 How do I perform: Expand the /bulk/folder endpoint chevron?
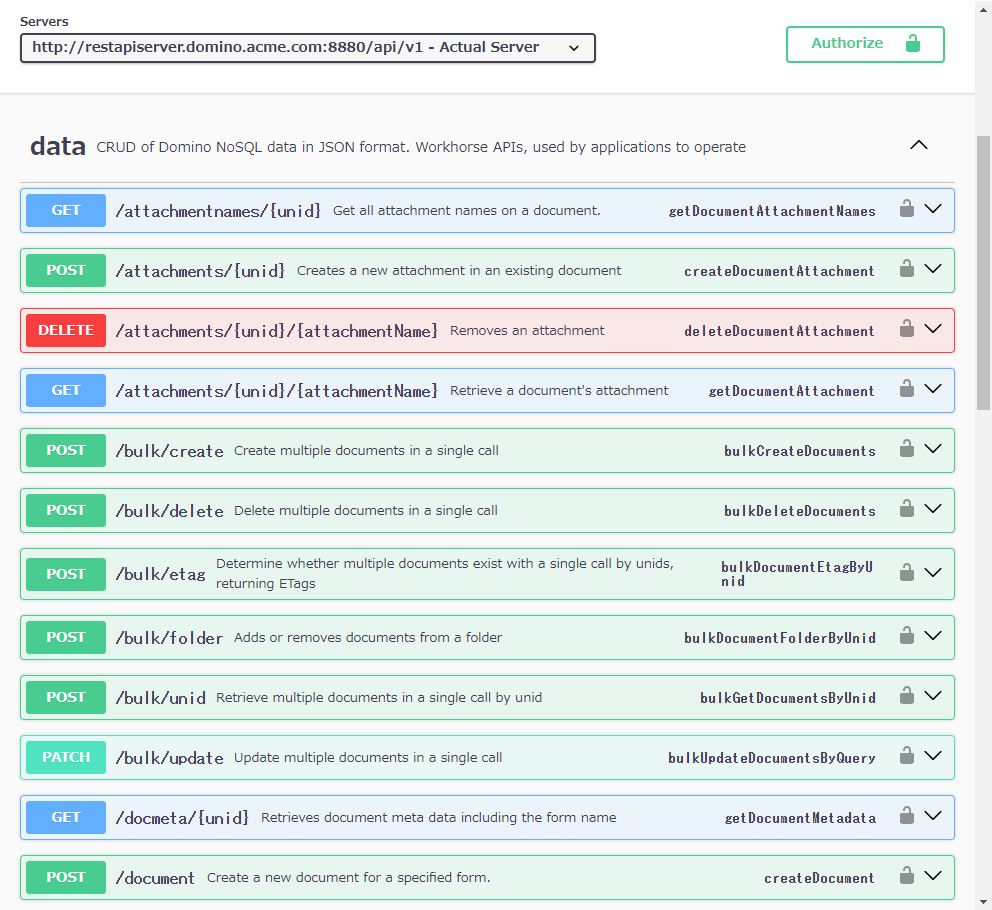pos(934,636)
